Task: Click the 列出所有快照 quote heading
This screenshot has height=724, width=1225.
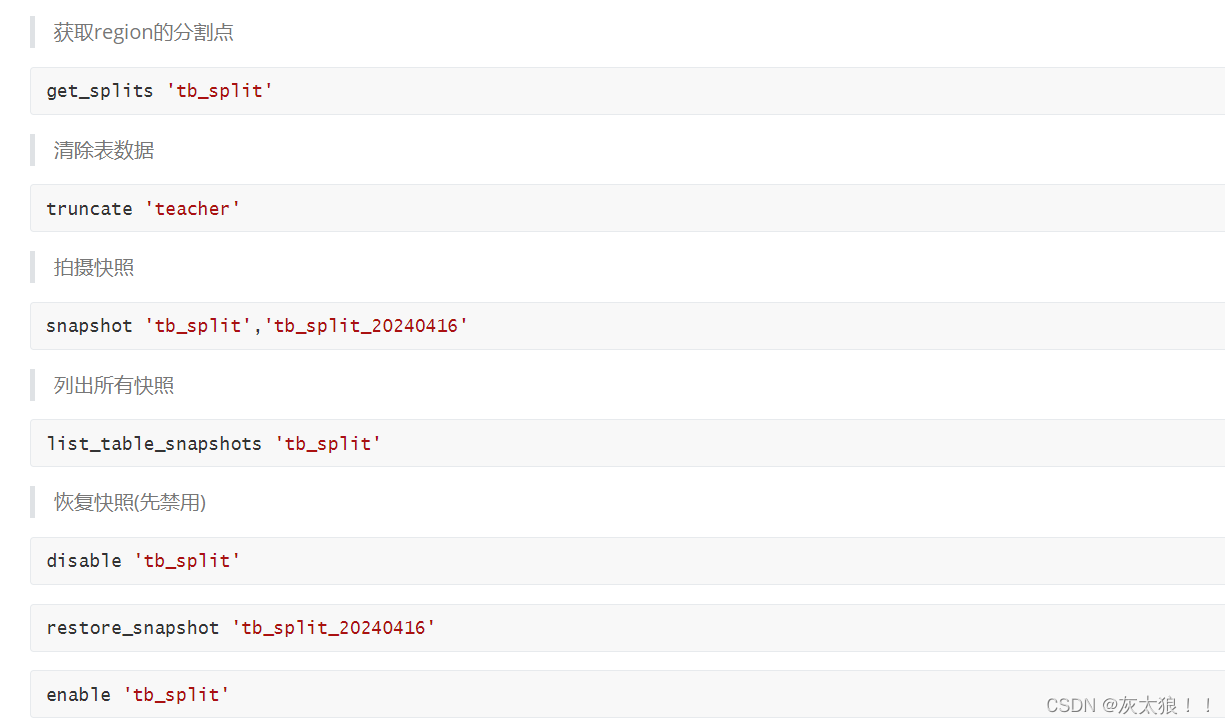Action: 114,385
